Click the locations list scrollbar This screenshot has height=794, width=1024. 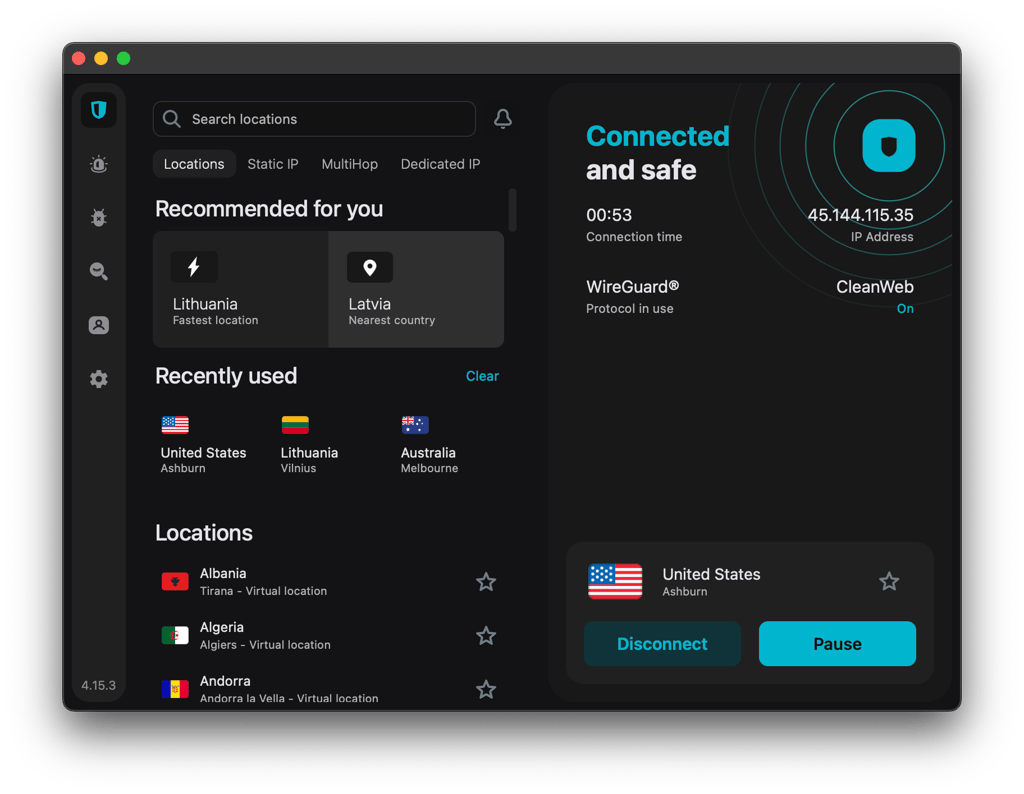(513, 210)
